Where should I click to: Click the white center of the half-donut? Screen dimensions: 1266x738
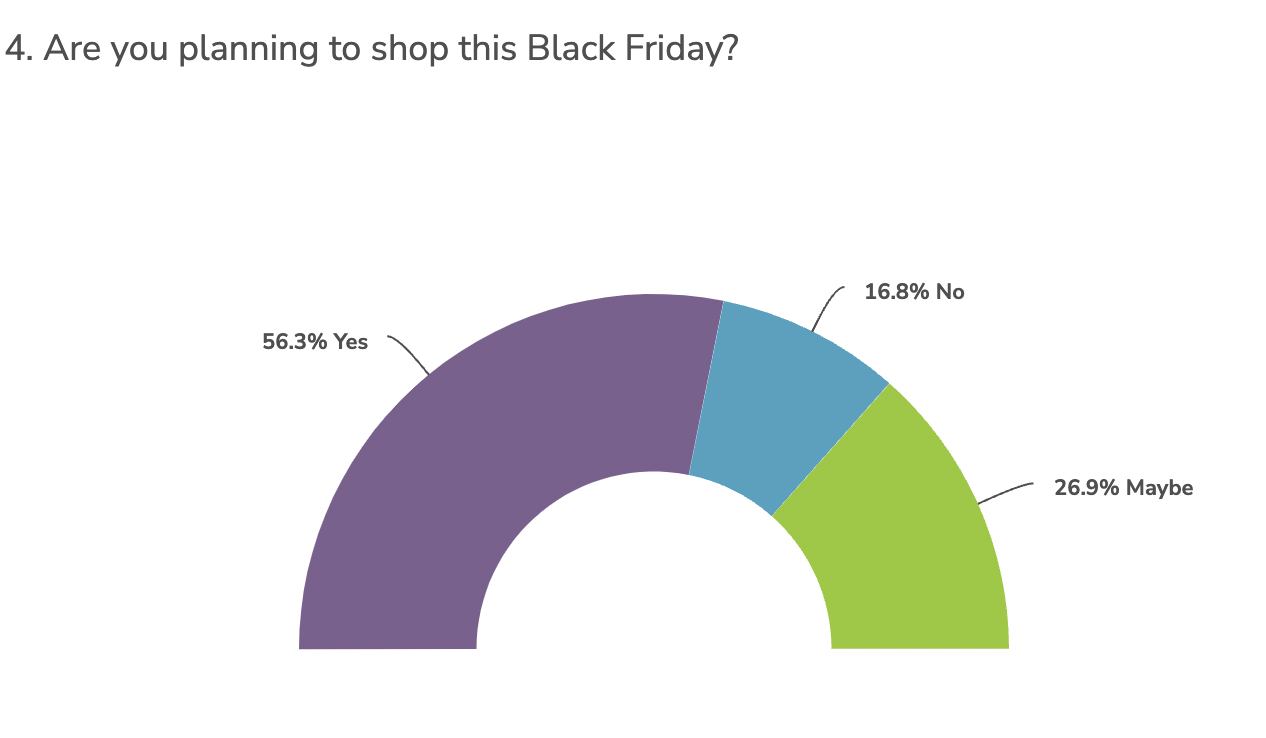coord(654,580)
